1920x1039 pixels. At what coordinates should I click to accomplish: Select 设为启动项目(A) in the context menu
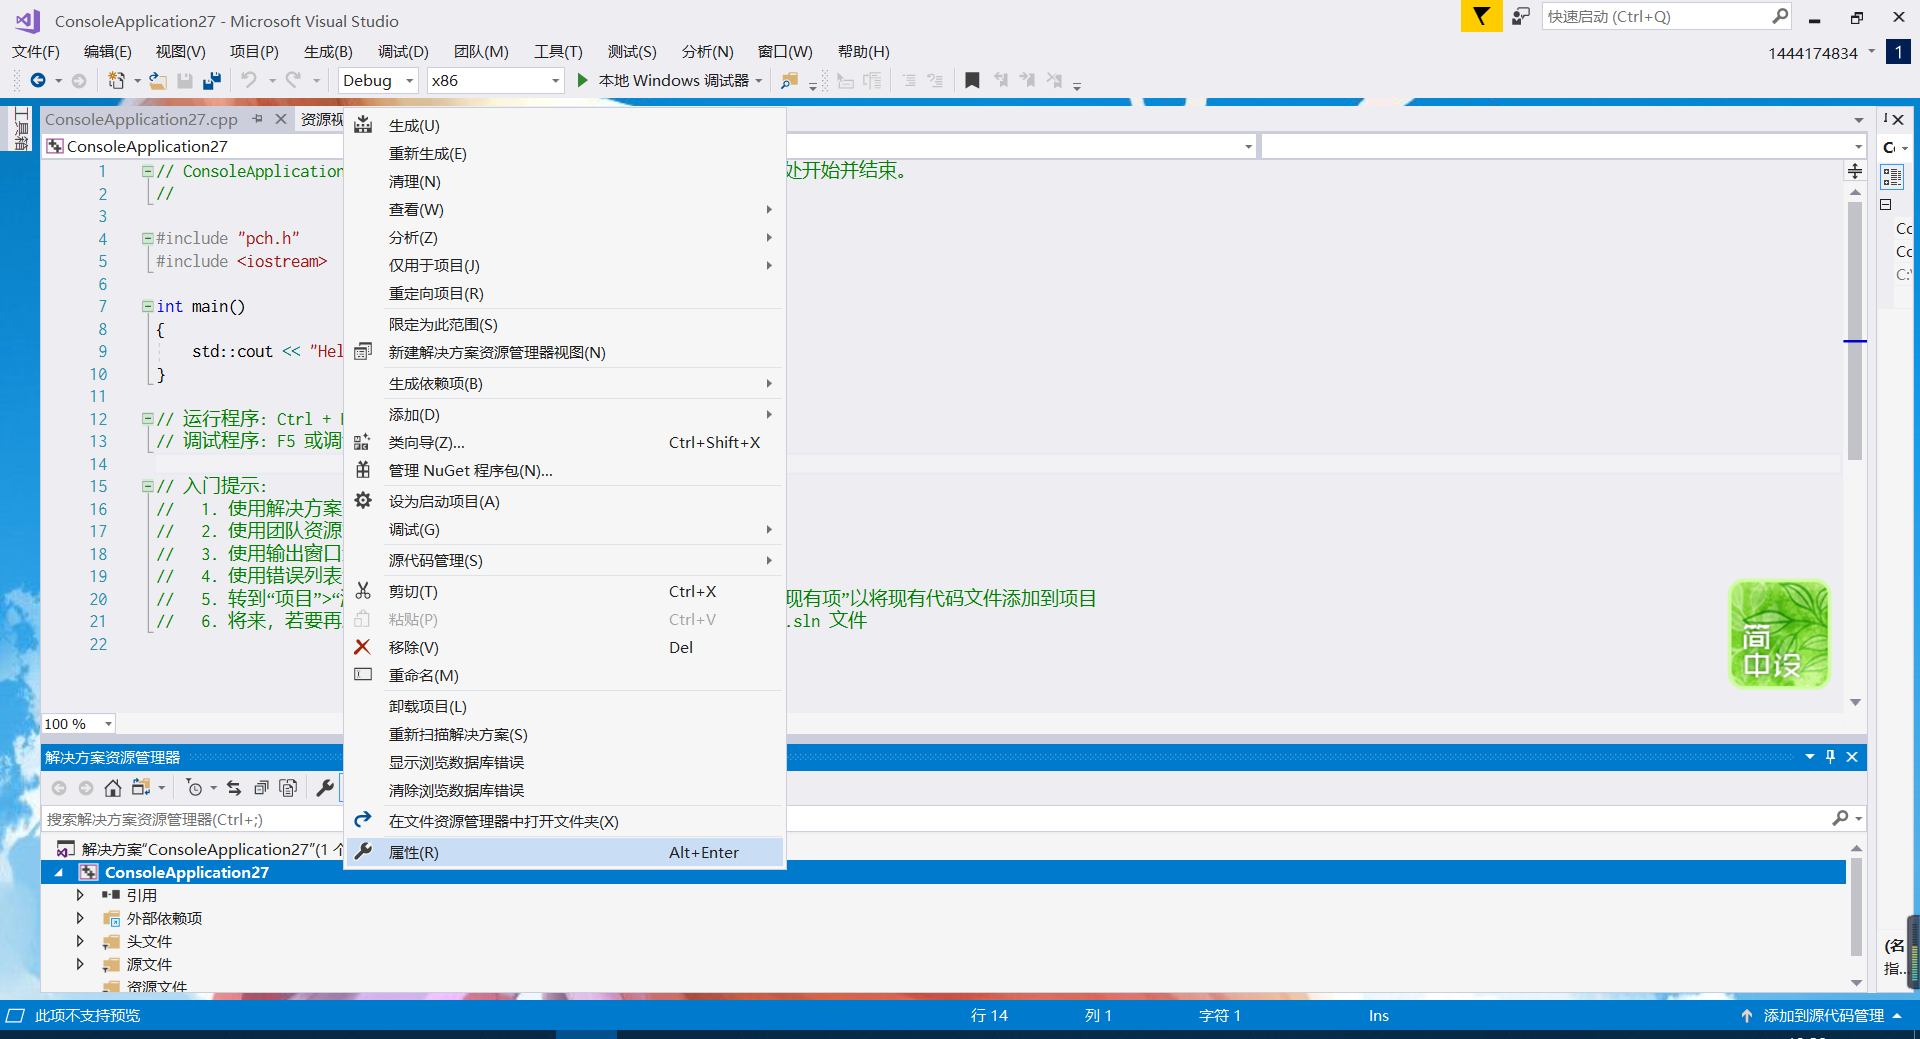(x=565, y=502)
